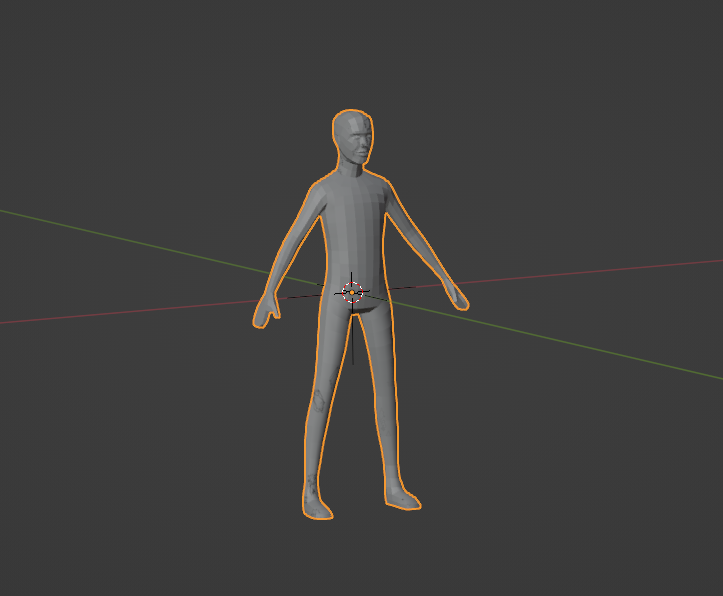
Task: Click the 3D cursor at the model's pelvis
Action: tap(353, 292)
